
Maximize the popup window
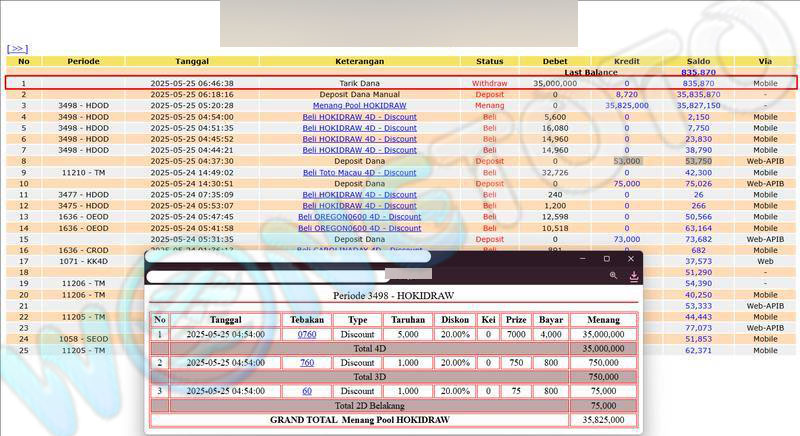click(606, 259)
